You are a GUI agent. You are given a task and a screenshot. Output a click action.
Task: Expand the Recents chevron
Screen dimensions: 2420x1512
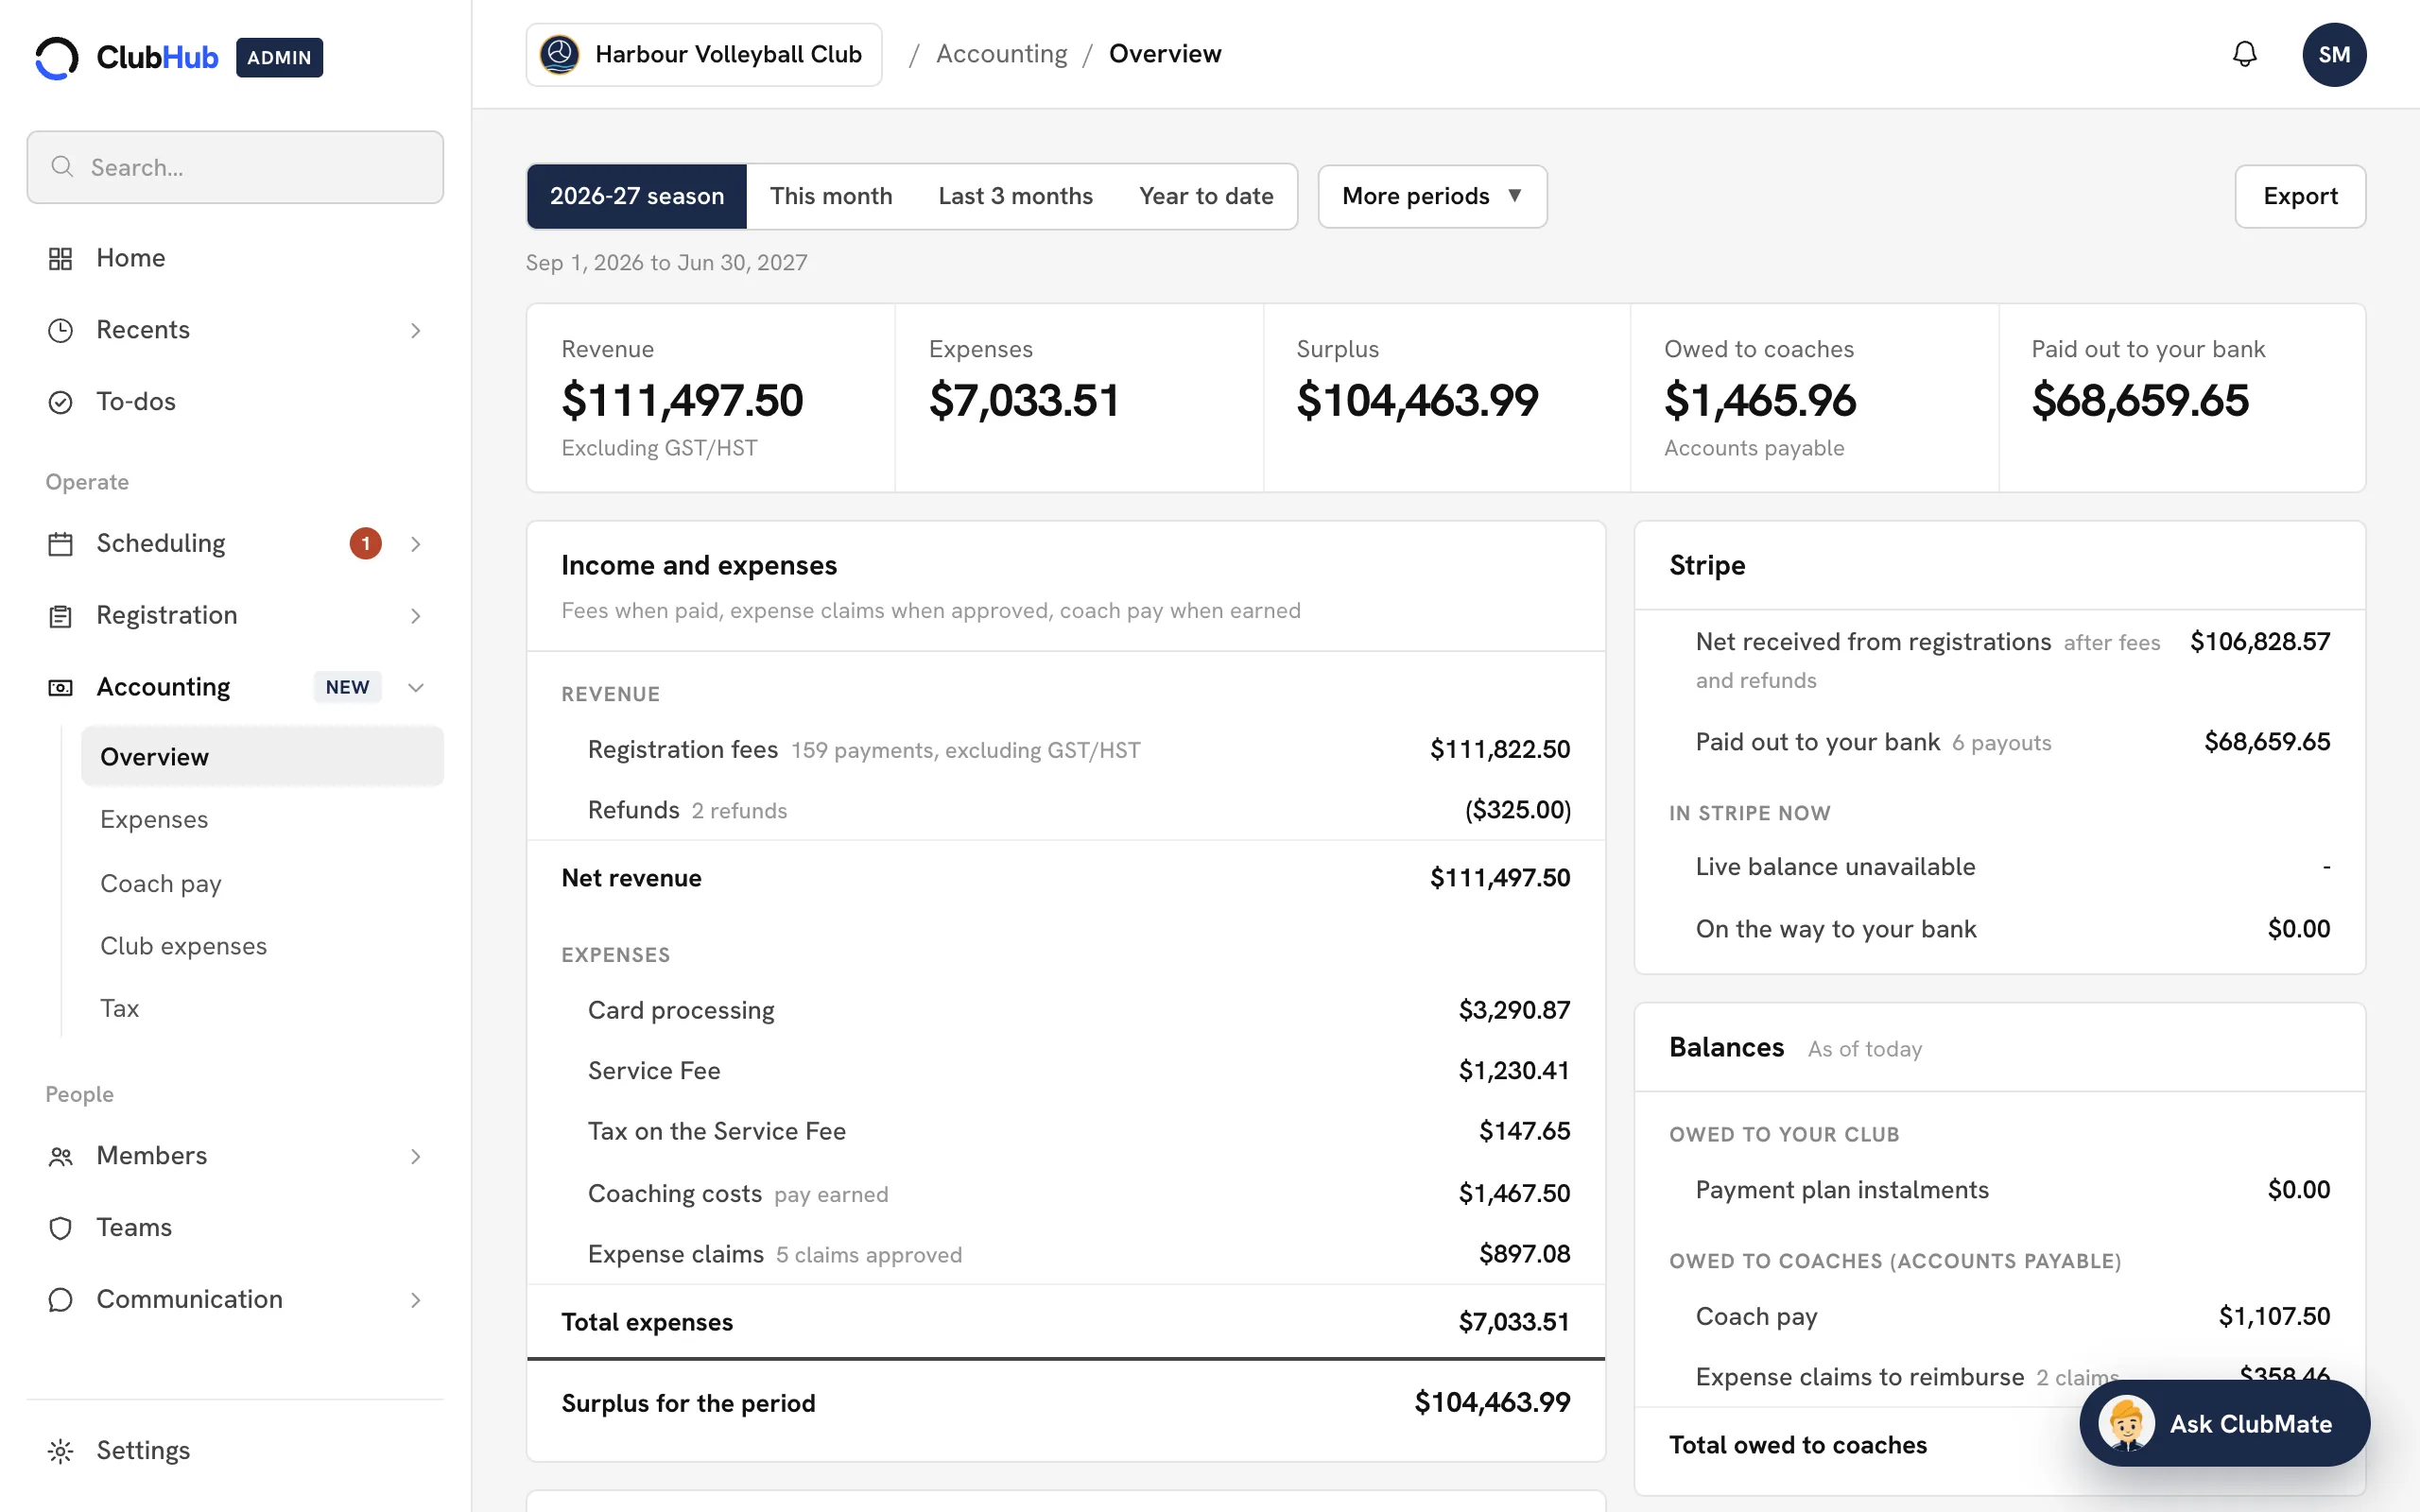tap(416, 330)
